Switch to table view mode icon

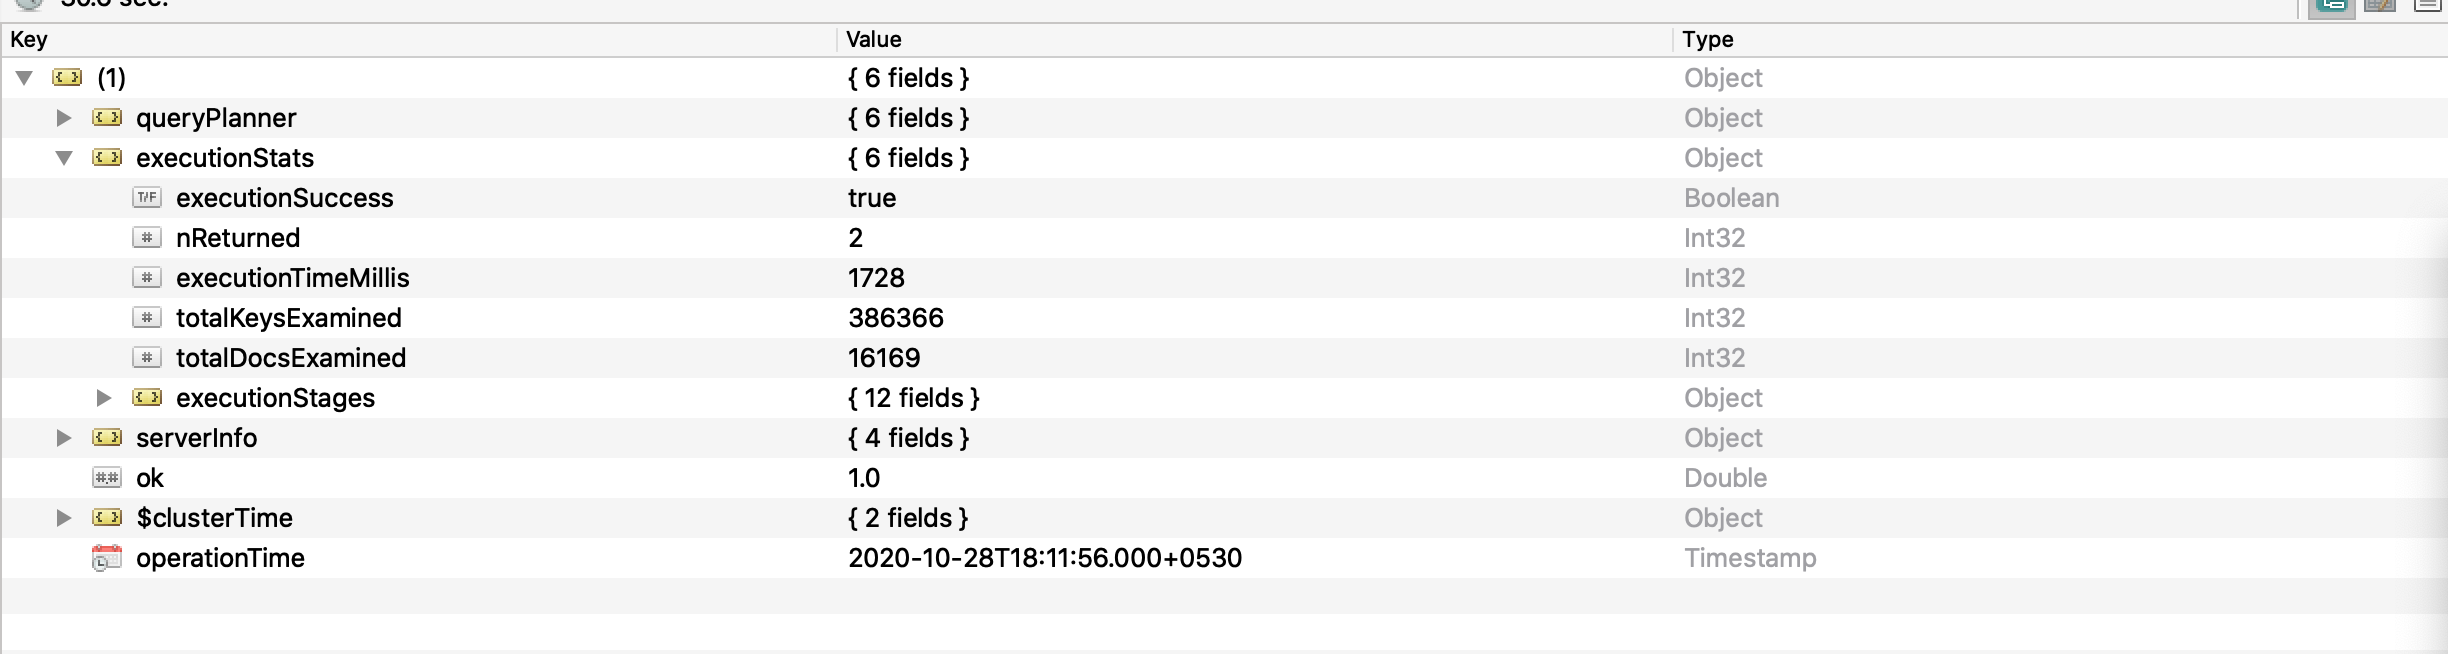click(x=2380, y=5)
